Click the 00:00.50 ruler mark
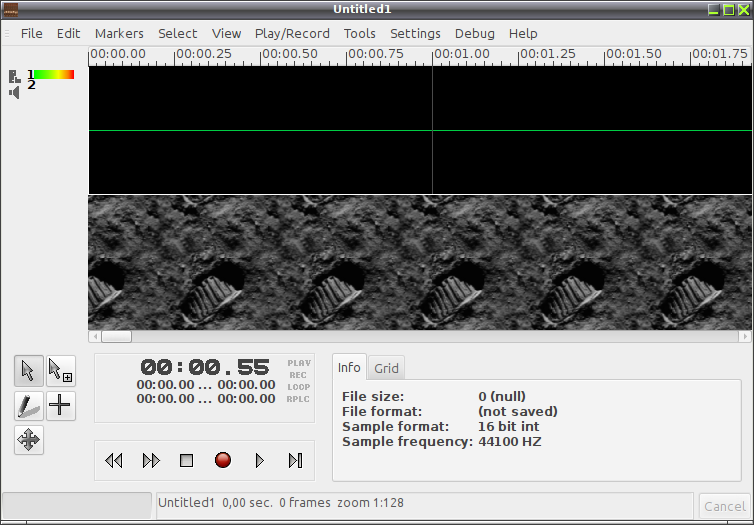Screen dimensions: 754x525 (289, 54)
